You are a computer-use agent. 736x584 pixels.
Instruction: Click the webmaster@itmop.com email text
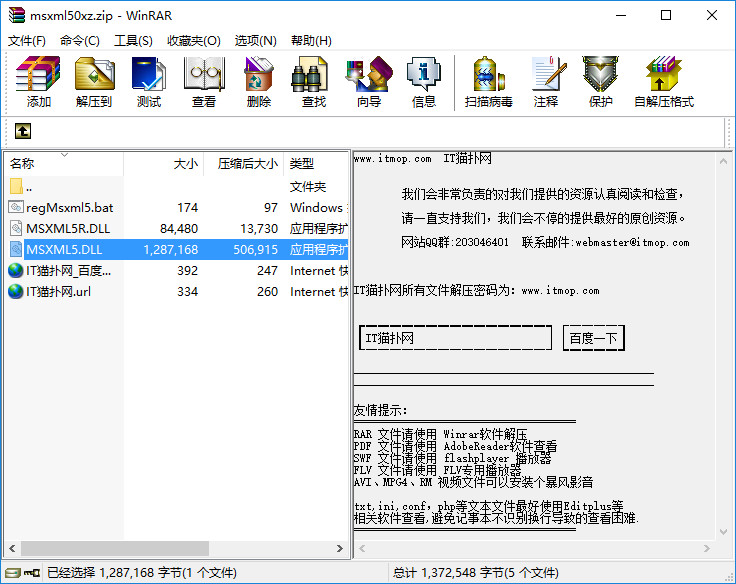(632, 242)
